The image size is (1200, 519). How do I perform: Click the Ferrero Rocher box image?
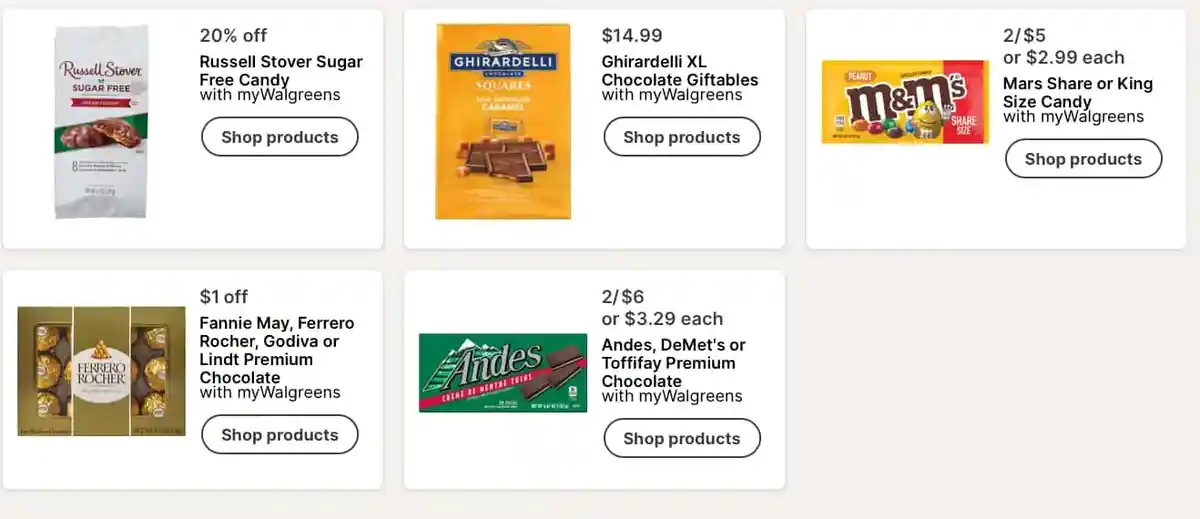pos(101,371)
